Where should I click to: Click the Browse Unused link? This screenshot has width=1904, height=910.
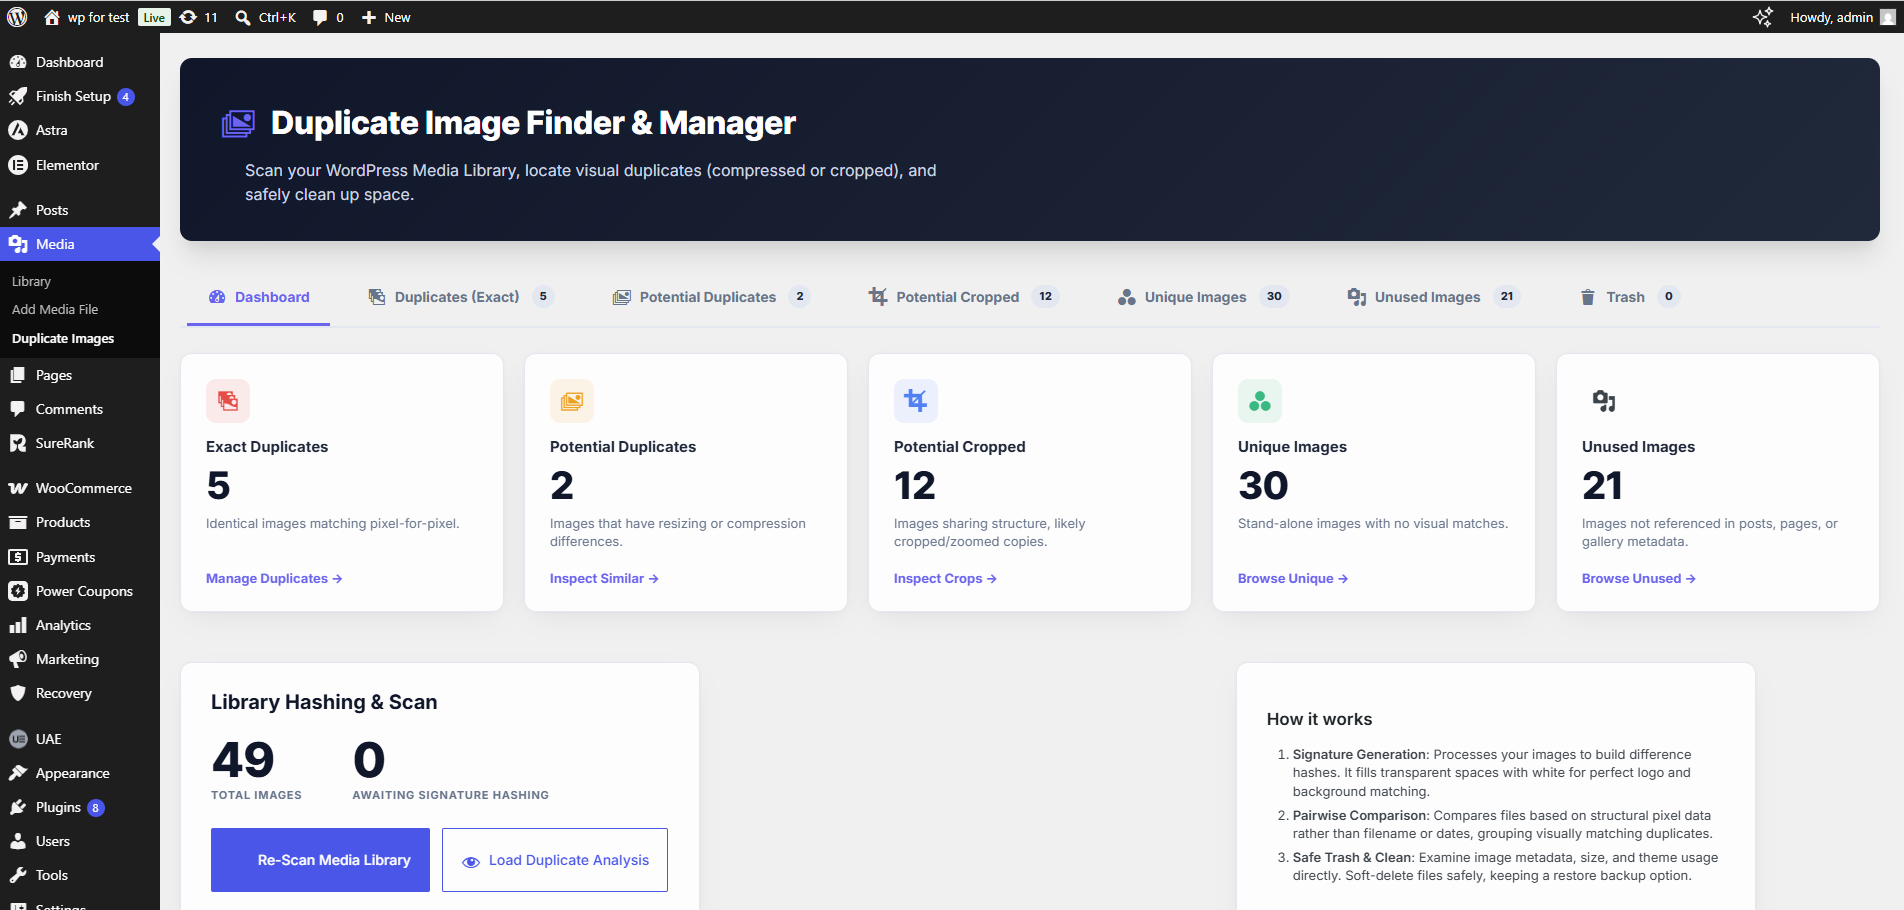click(x=1639, y=579)
